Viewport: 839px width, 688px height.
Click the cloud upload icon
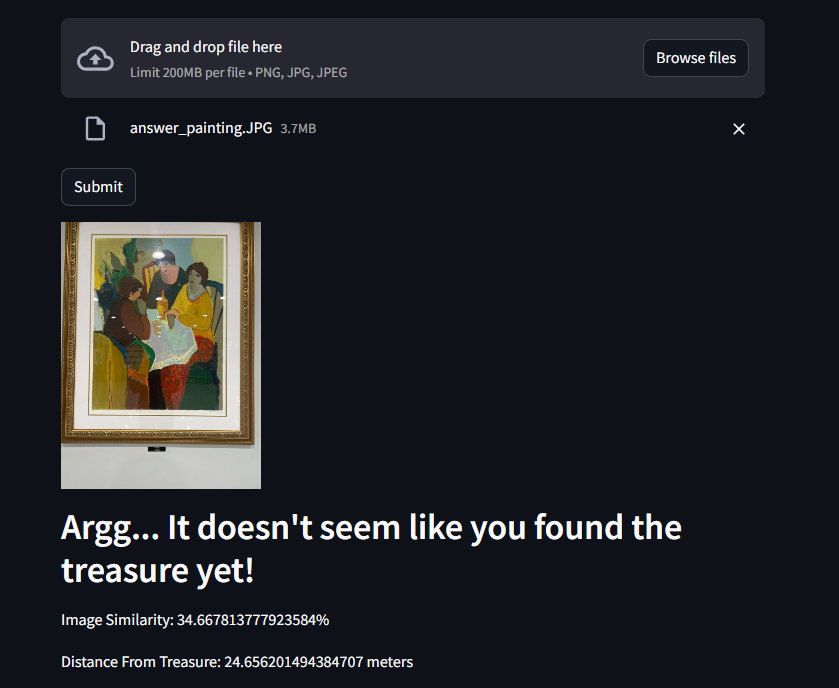click(95, 58)
